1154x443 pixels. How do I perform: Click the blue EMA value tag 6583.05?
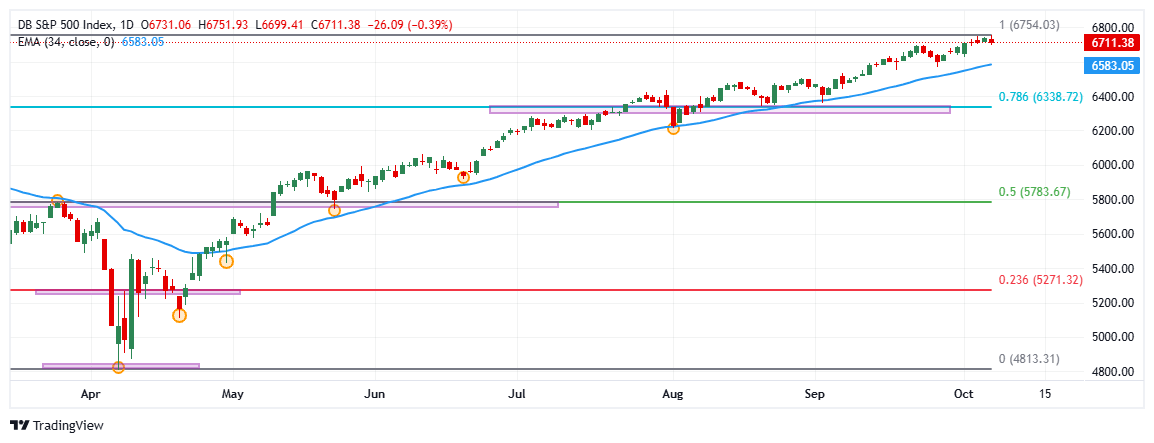tap(1112, 65)
